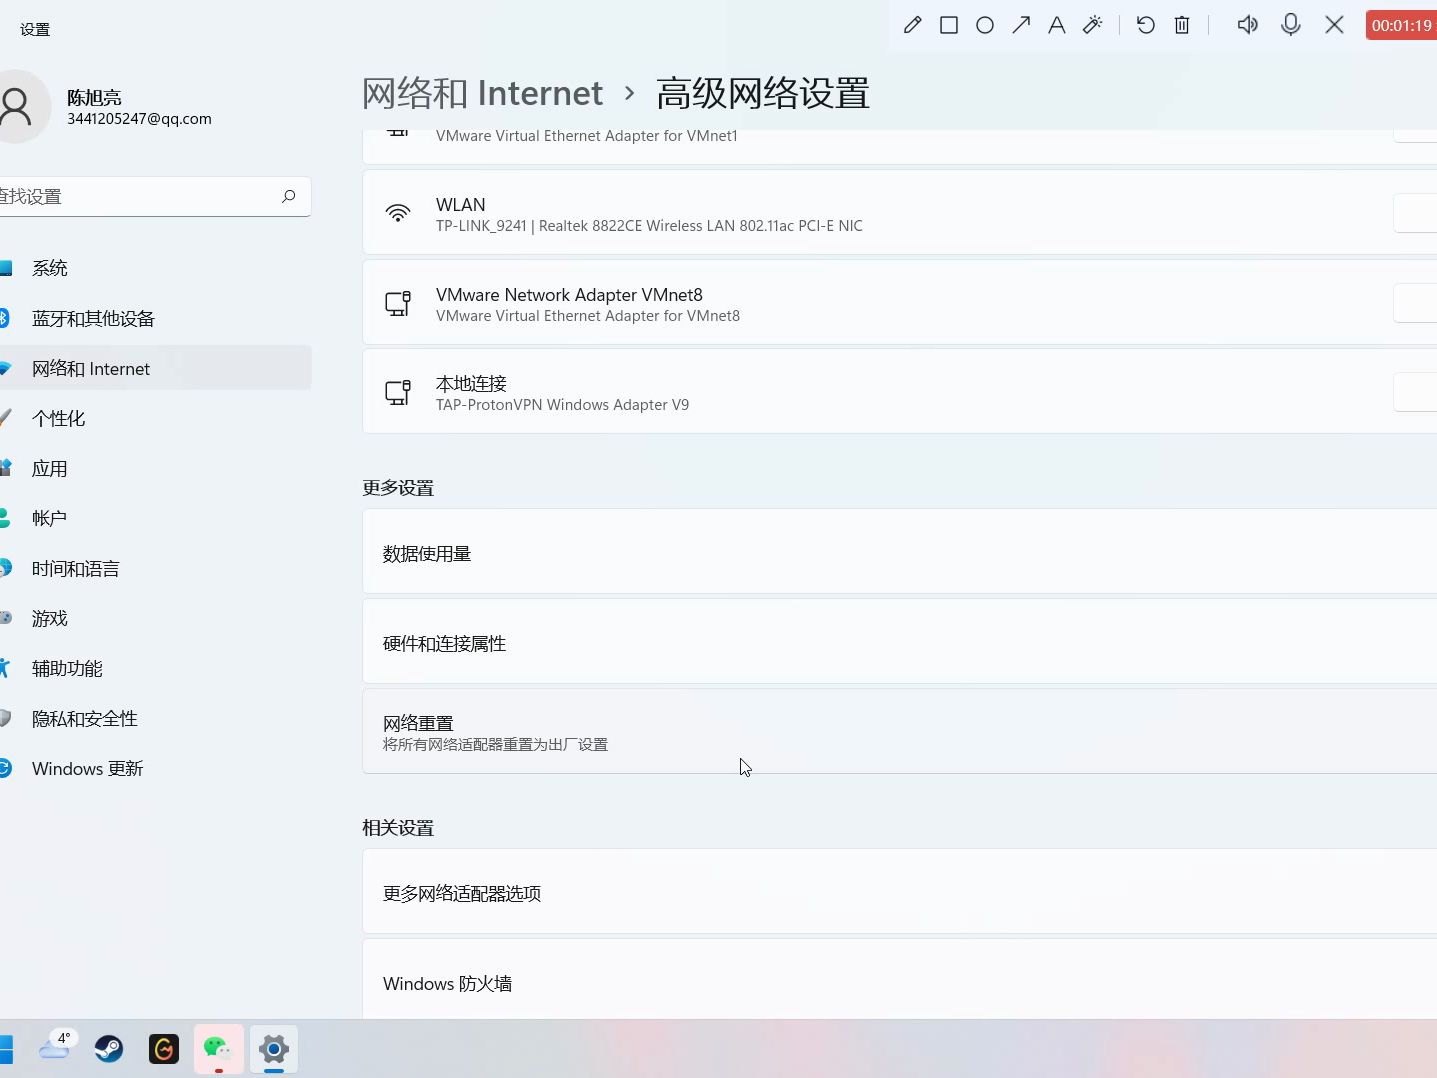Select the text annotation tool
The height and width of the screenshot is (1078, 1437).
1057,25
